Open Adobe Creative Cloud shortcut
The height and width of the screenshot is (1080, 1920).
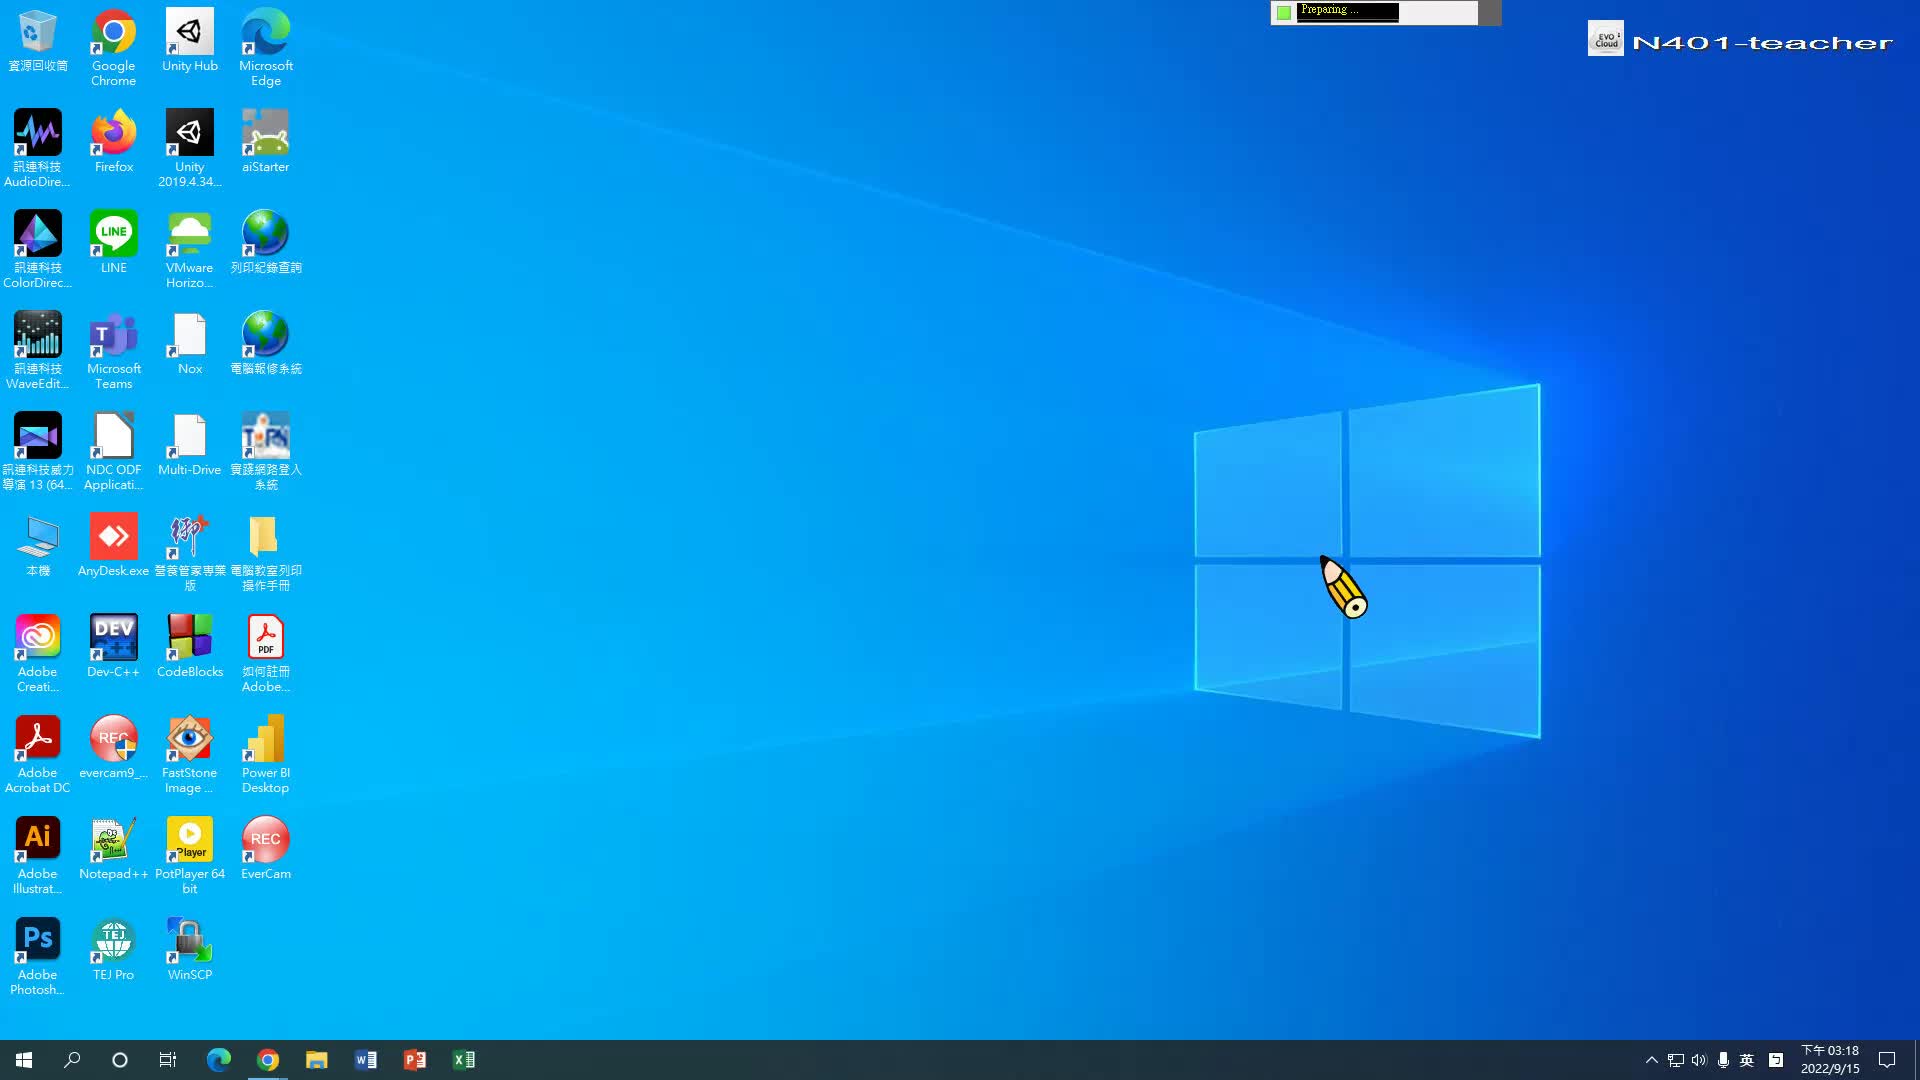click(38, 653)
